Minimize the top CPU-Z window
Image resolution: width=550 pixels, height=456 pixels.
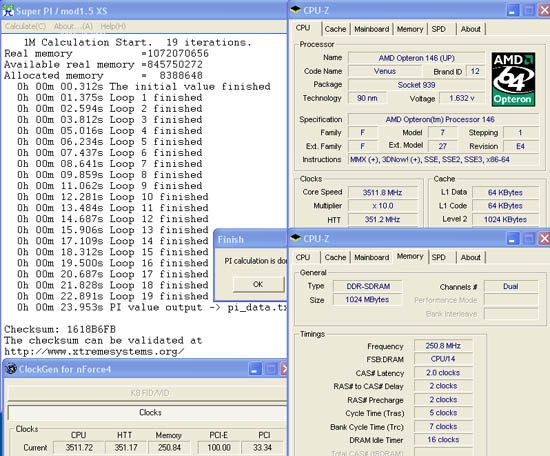[x=512, y=11]
